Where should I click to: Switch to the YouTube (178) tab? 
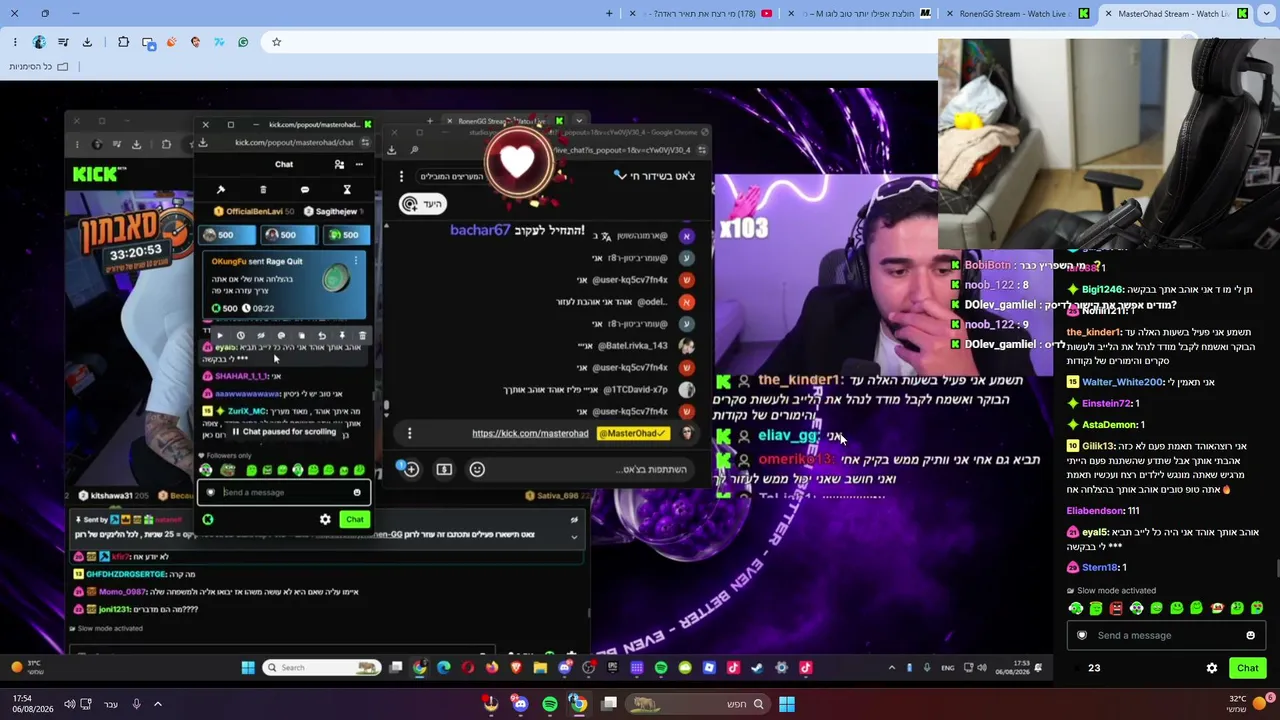coord(701,13)
